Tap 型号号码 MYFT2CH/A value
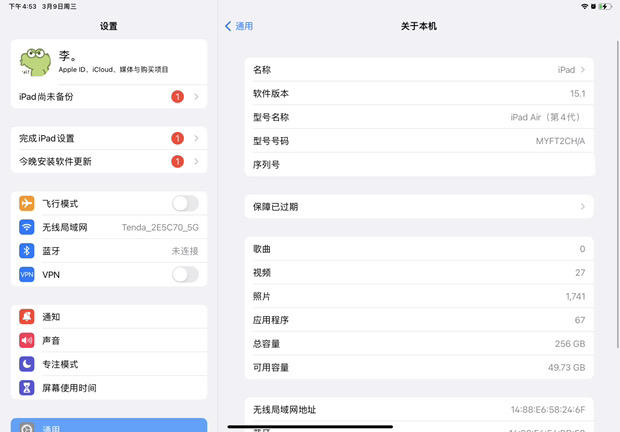 click(x=560, y=141)
